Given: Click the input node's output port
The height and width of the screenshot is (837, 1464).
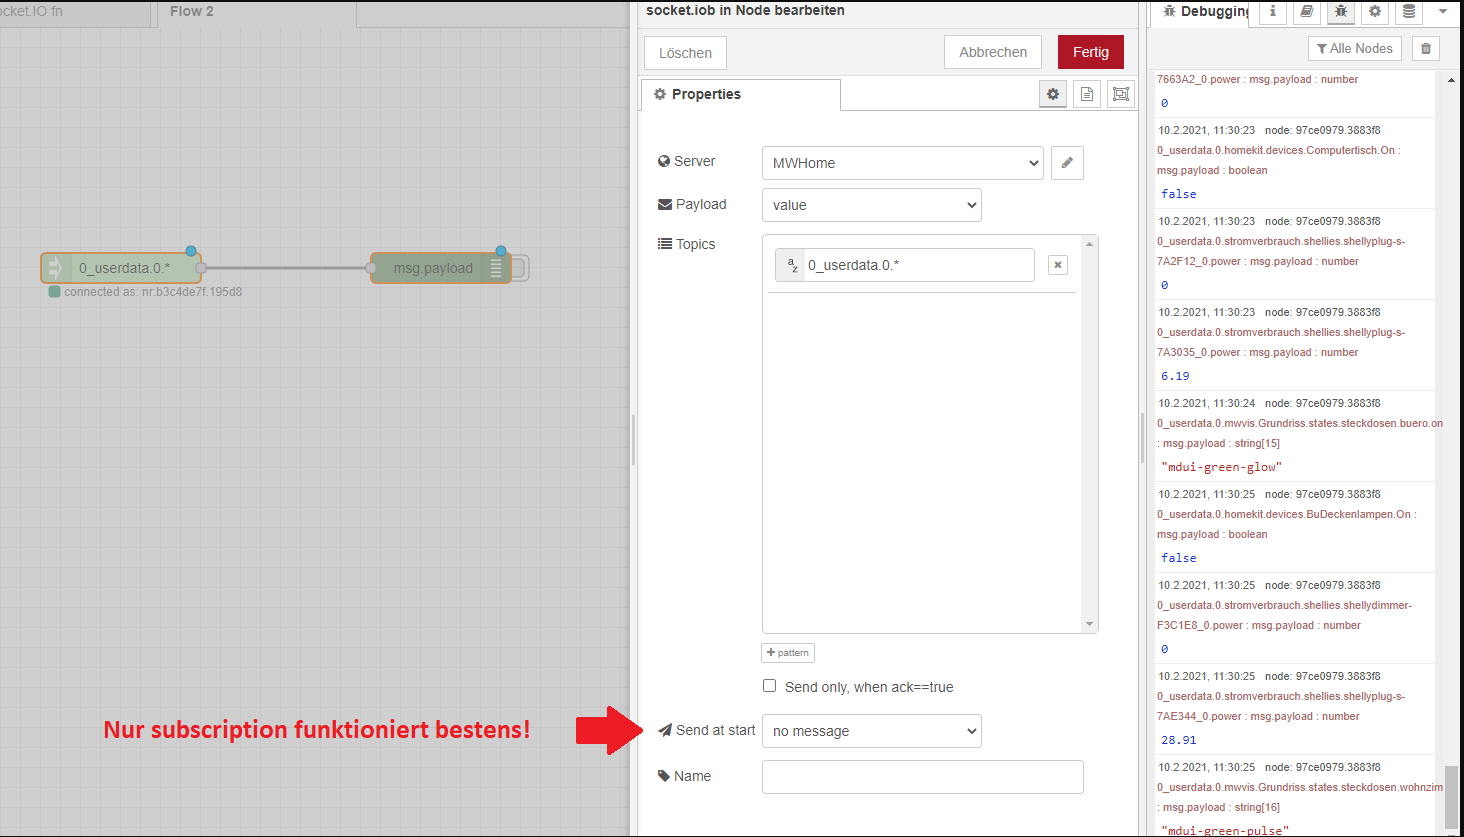Looking at the screenshot, I should pyautogui.click(x=201, y=268).
